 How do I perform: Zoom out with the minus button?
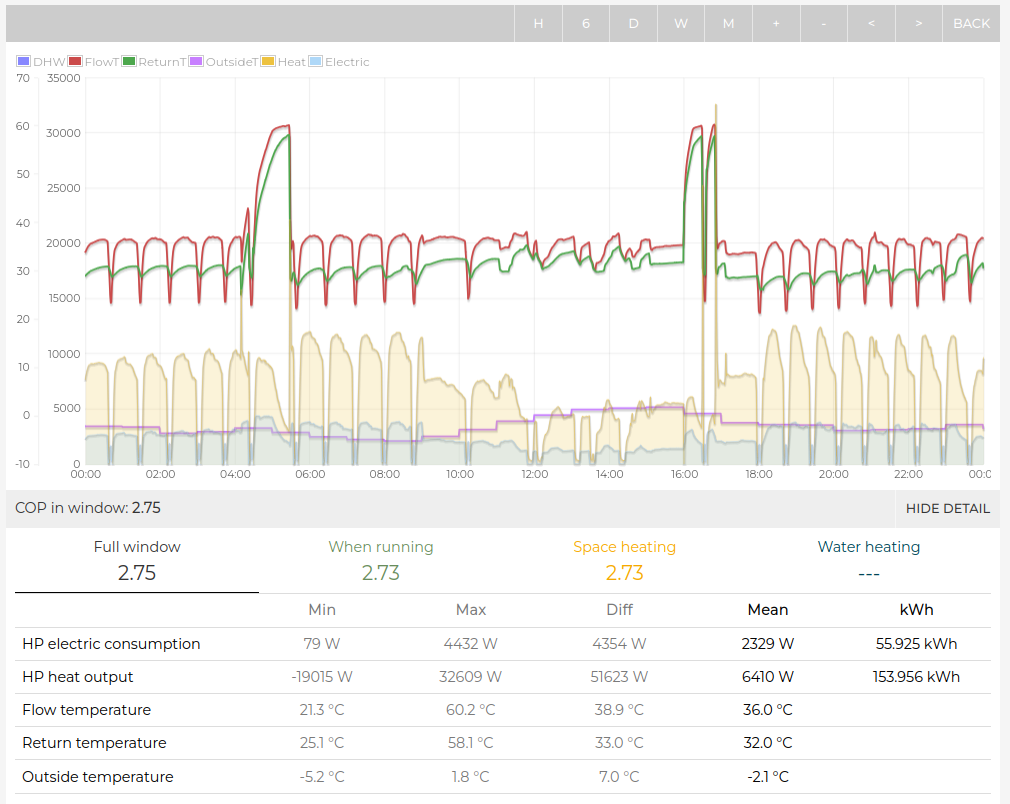[824, 23]
